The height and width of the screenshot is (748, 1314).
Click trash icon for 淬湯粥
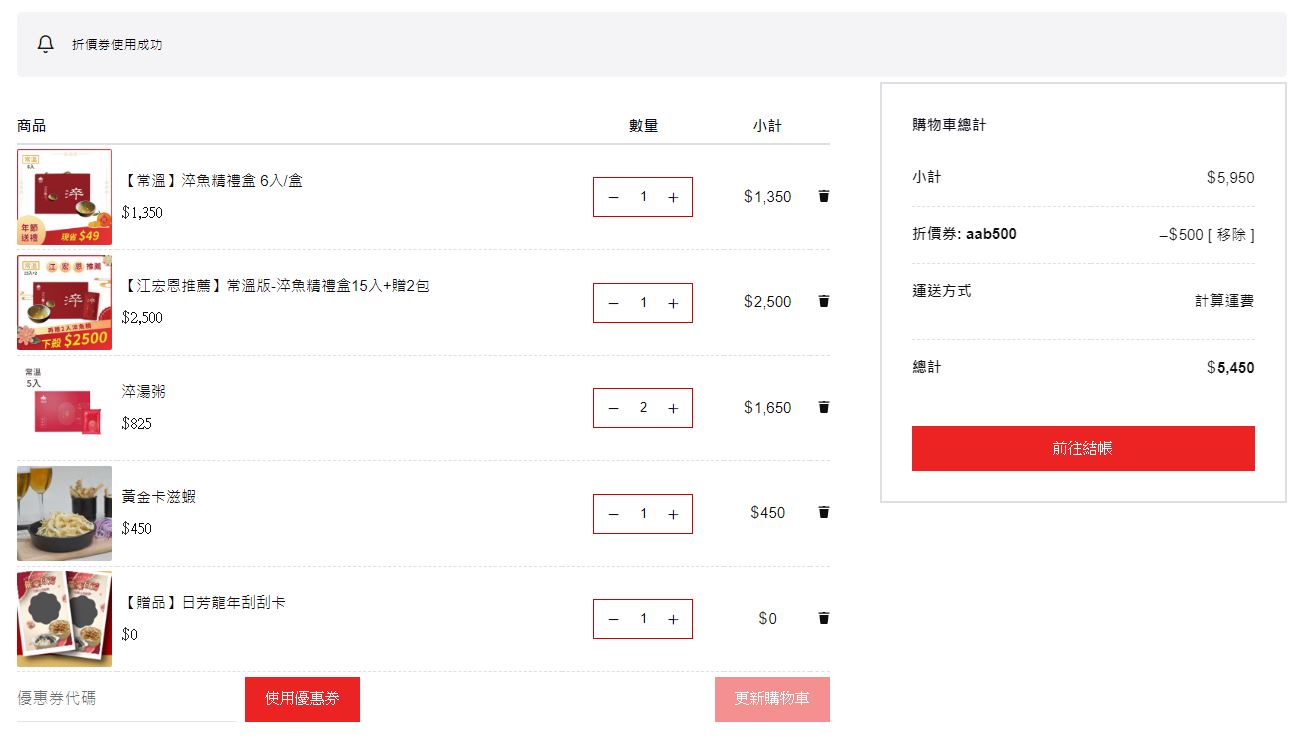[x=823, y=407]
